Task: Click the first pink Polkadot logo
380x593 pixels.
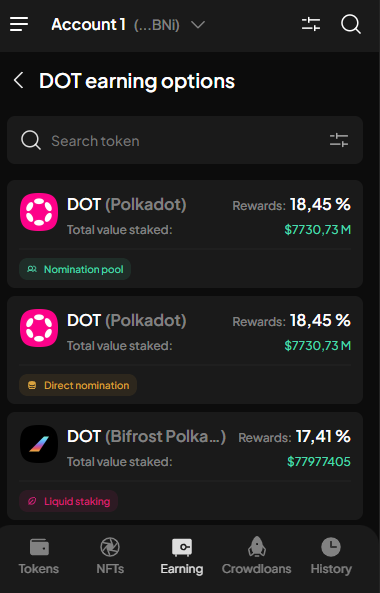Action: (x=39, y=212)
